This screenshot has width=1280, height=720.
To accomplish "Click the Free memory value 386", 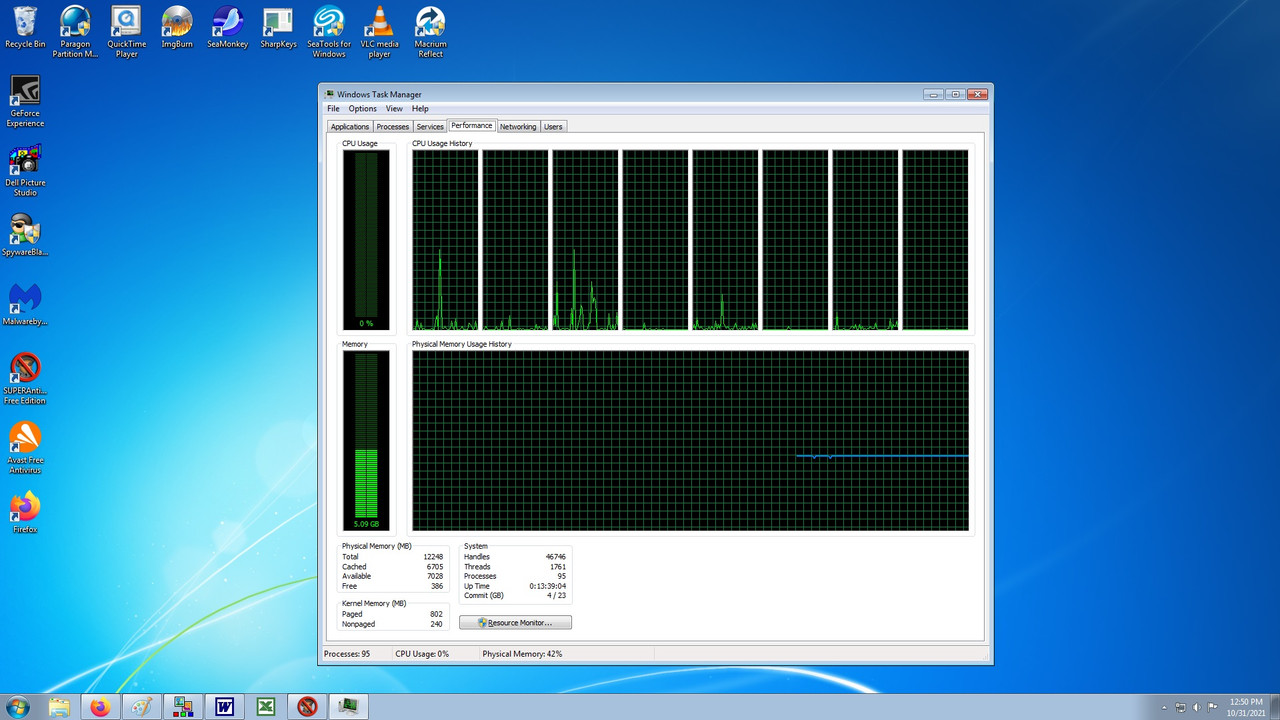I will pyautogui.click(x=436, y=587).
